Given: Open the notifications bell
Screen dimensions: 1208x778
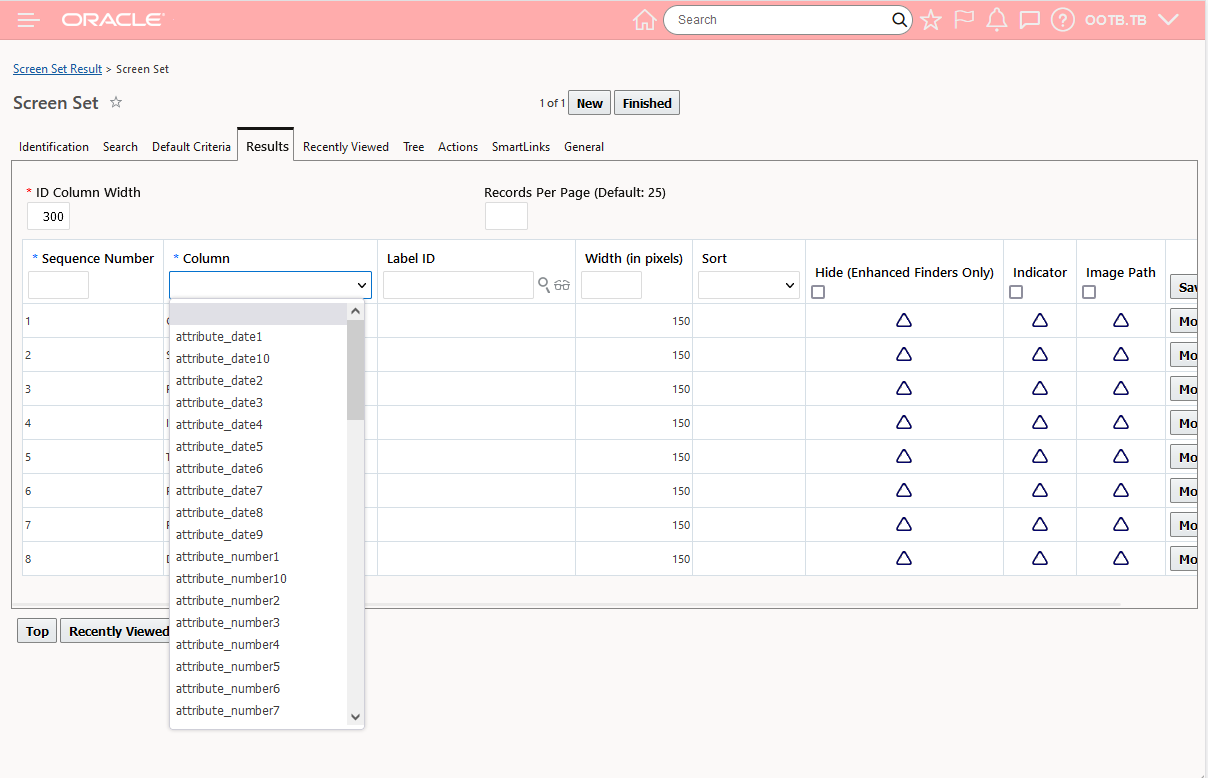Looking at the screenshot, I should pos(996,20).
